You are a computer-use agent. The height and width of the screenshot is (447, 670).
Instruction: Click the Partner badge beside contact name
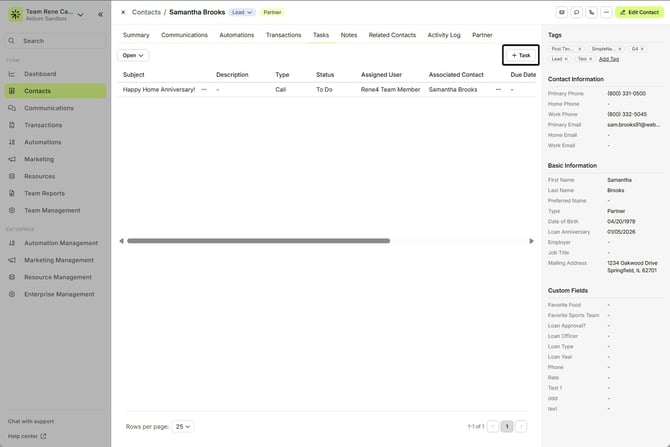pos(272,12)
